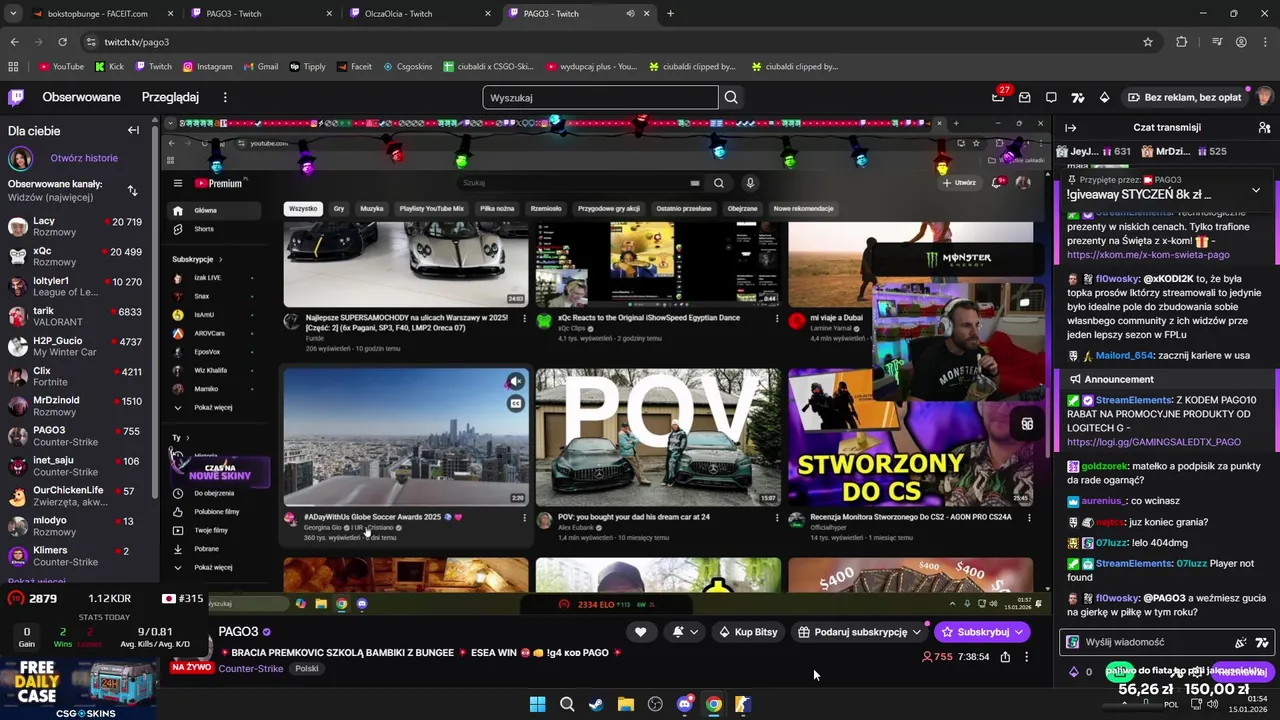Image resolution: width=1280 pixels, height=720 pixels.
Task: Open a new Chrome tab
Action: click(670, 14)
